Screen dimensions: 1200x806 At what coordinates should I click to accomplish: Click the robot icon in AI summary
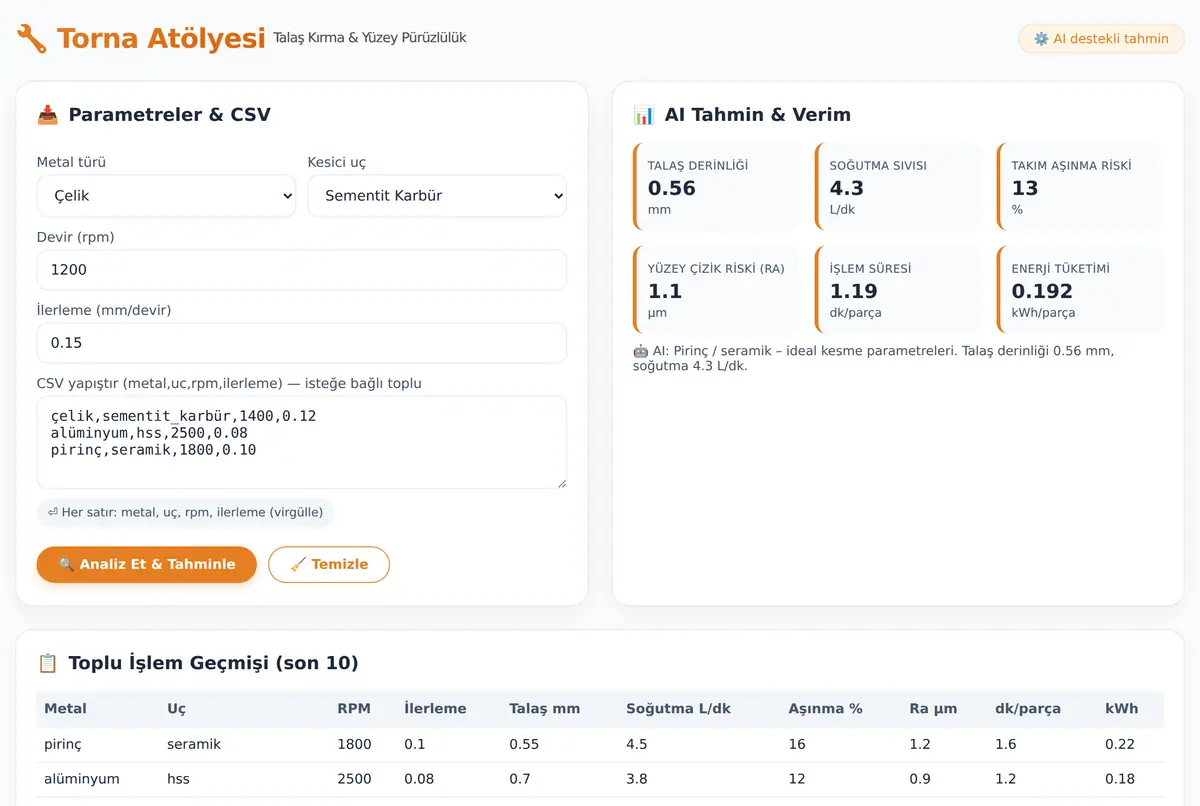pos(641,351)
